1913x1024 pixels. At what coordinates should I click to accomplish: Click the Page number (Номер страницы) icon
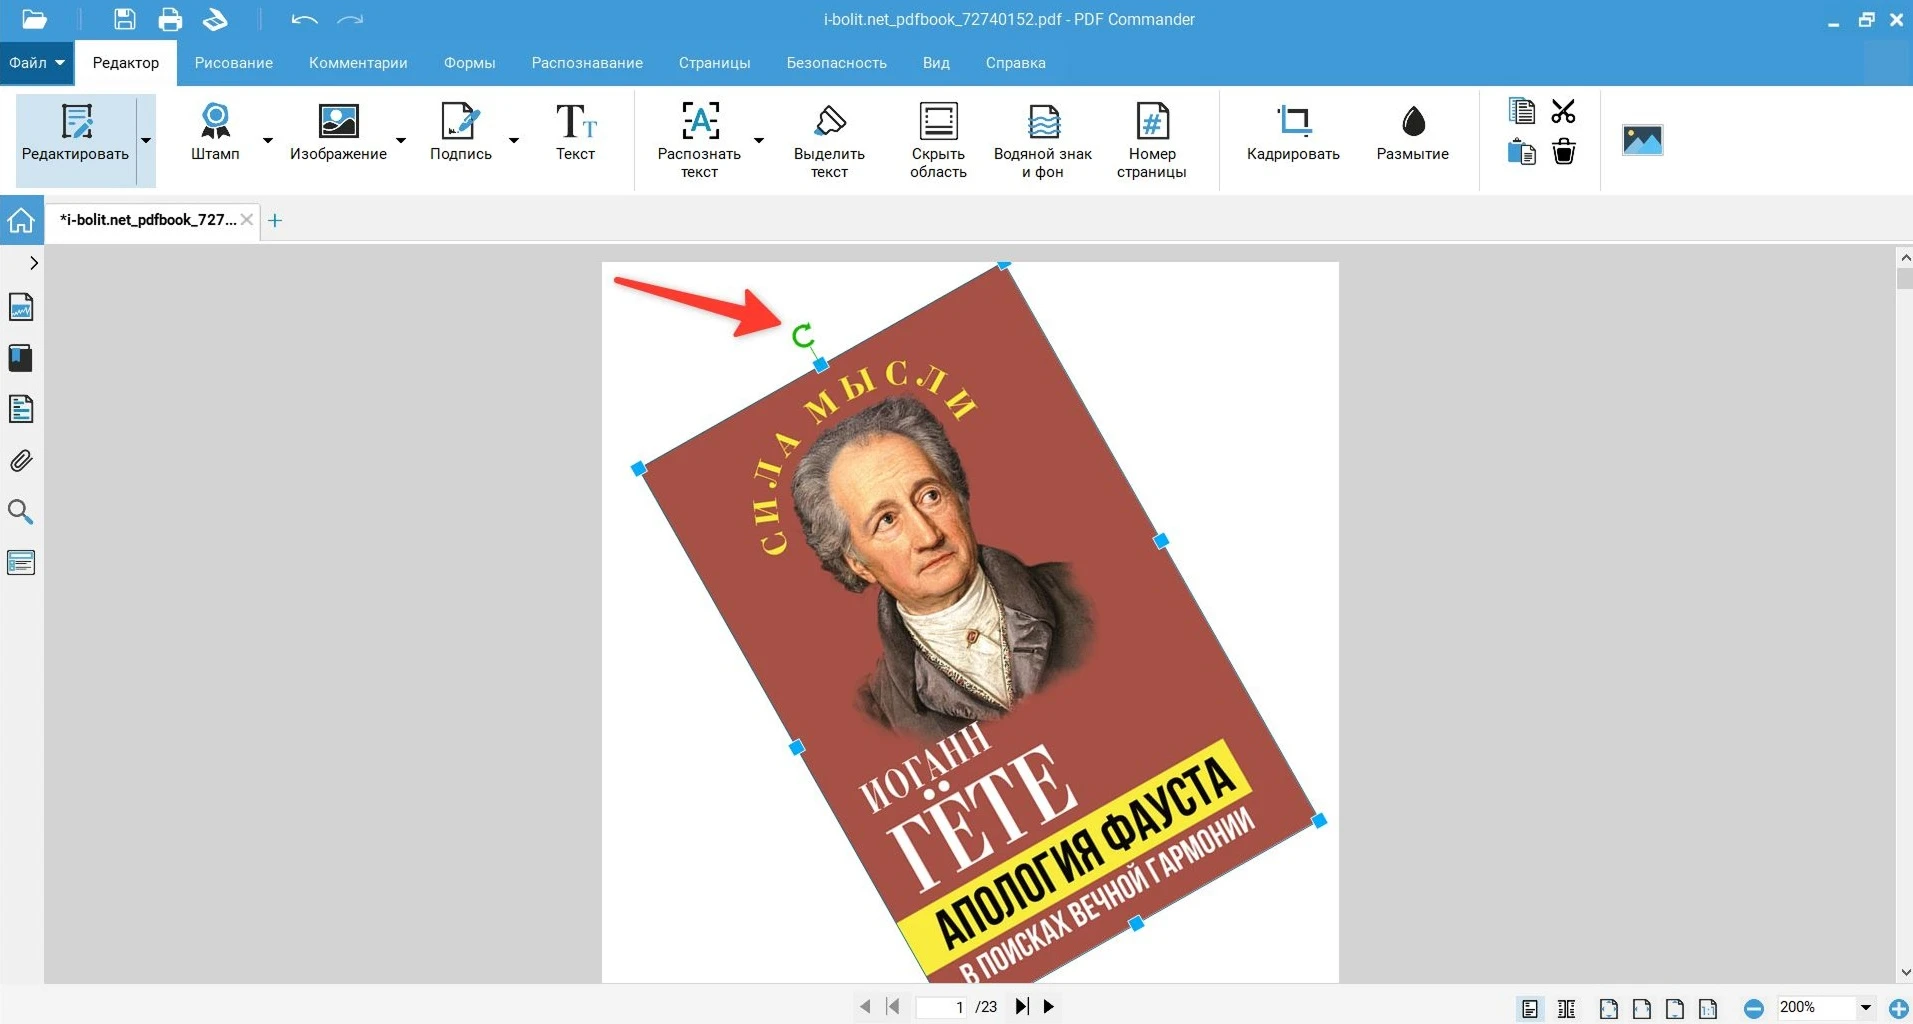[x=1151, y=140]
